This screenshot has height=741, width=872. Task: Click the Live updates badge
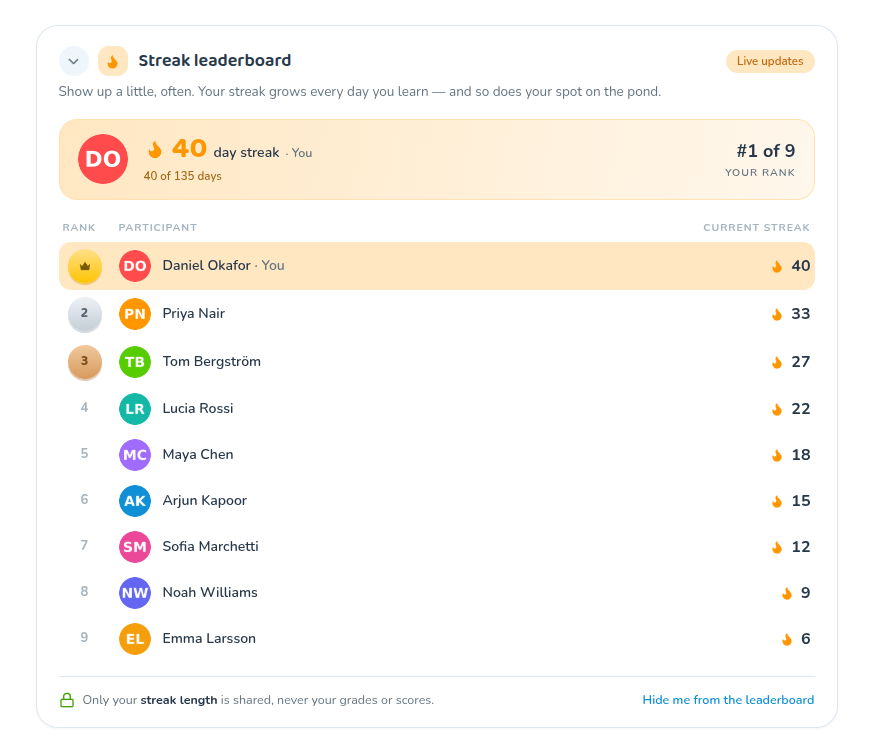pos(770,61)
